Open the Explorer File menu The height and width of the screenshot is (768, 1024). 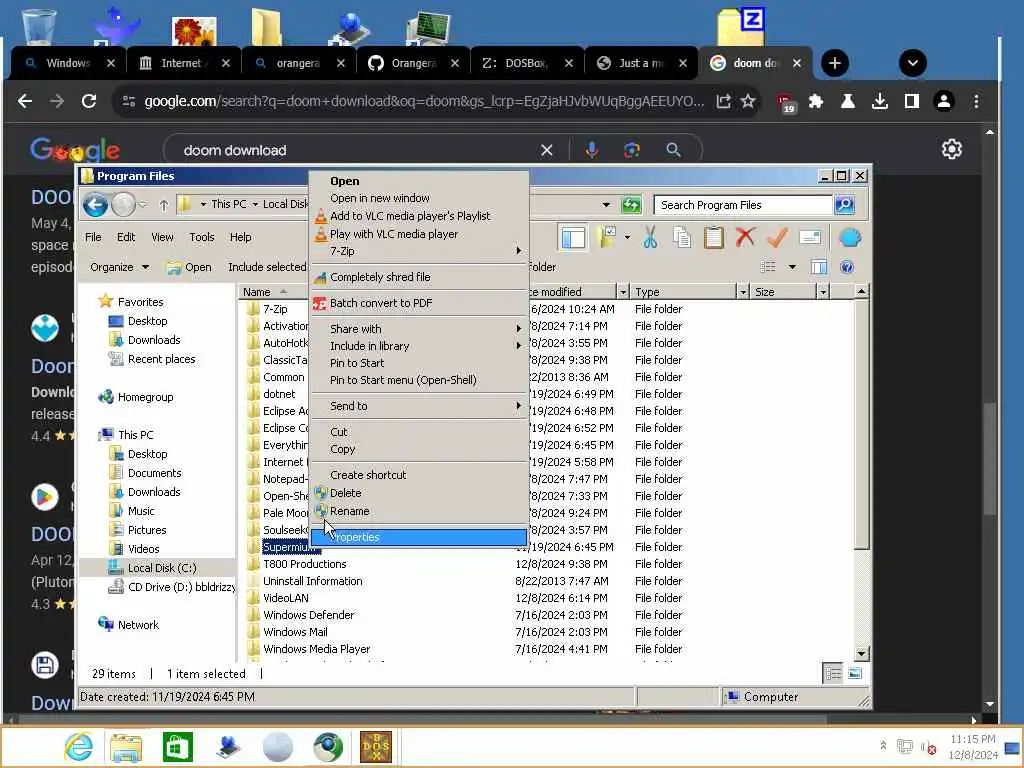pyautogui.click(x=93, y=237)
